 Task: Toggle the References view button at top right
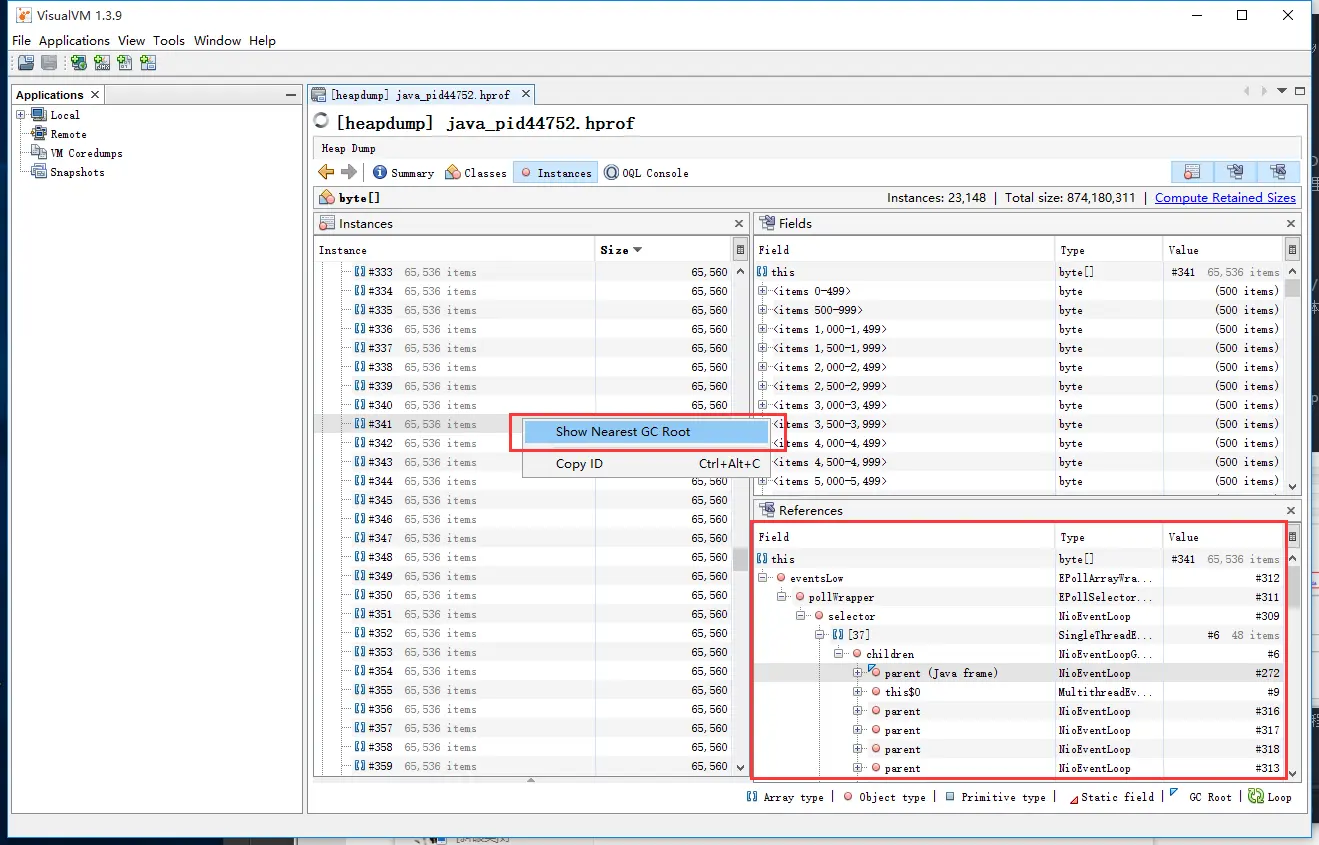[x=1278, y=172]
